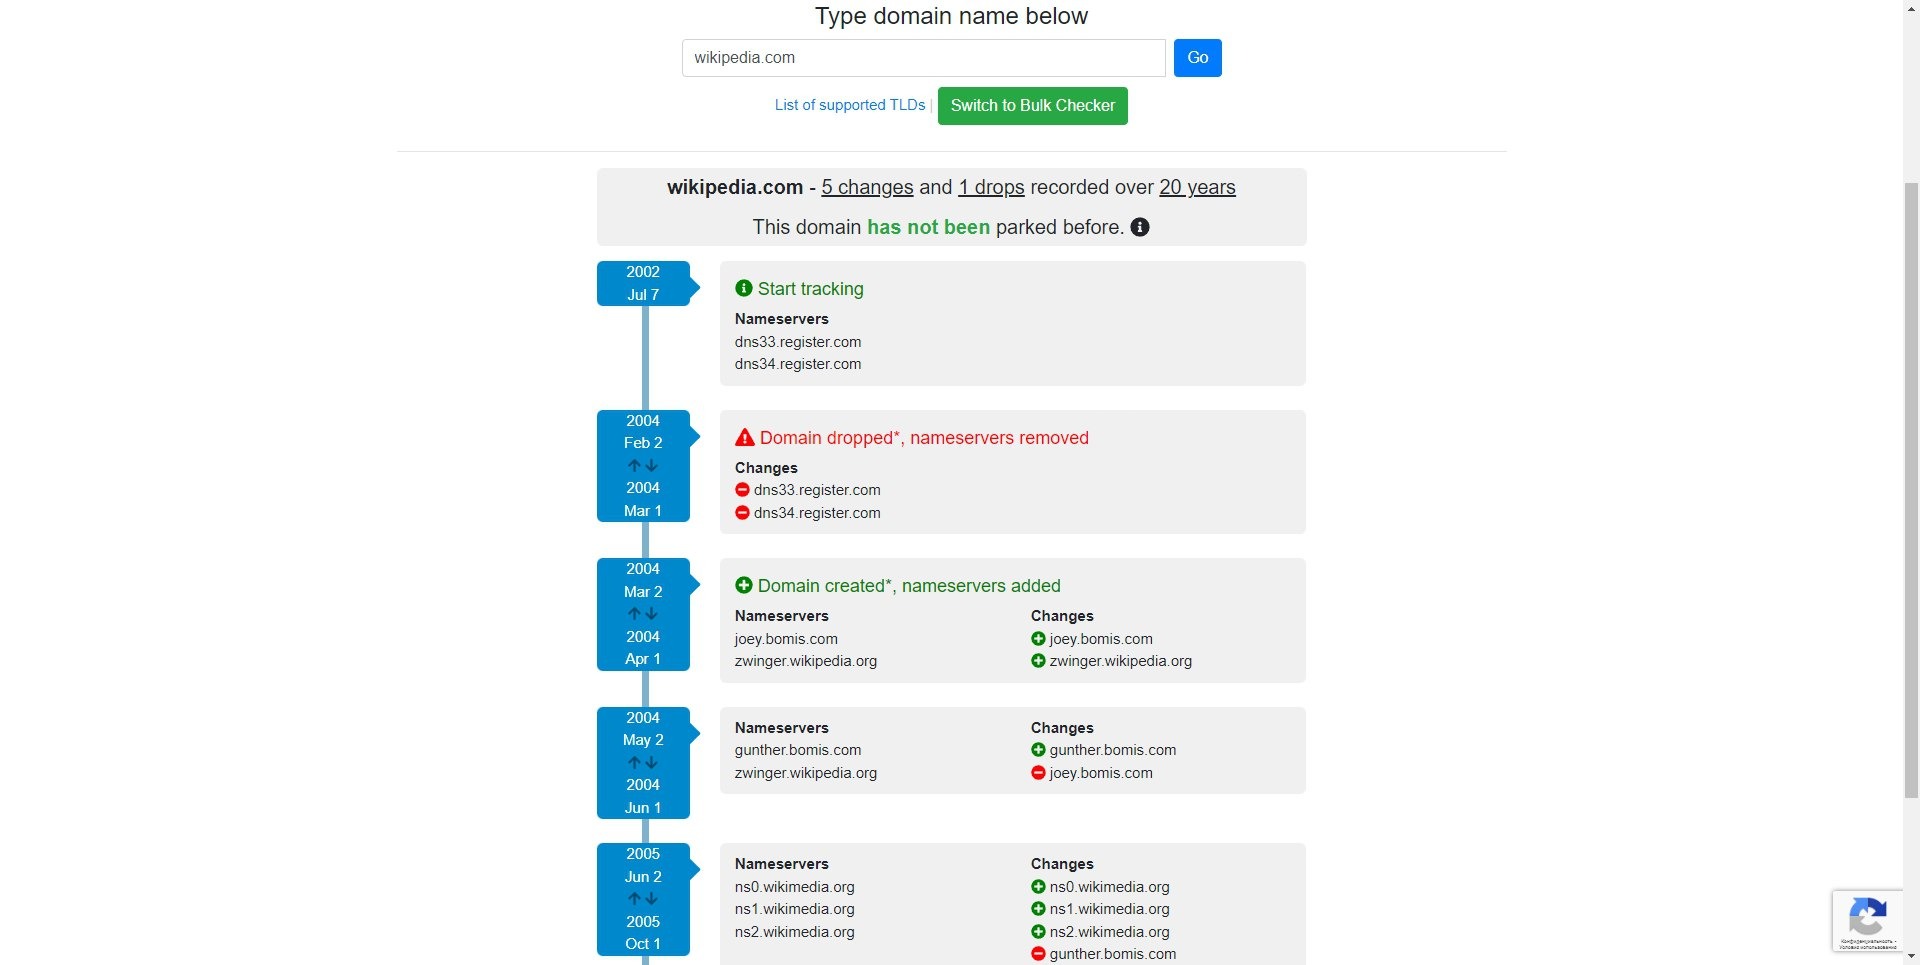Click the '20 years' underlined text
This screenshot has width=1920, height=965.
(1197, 187)
